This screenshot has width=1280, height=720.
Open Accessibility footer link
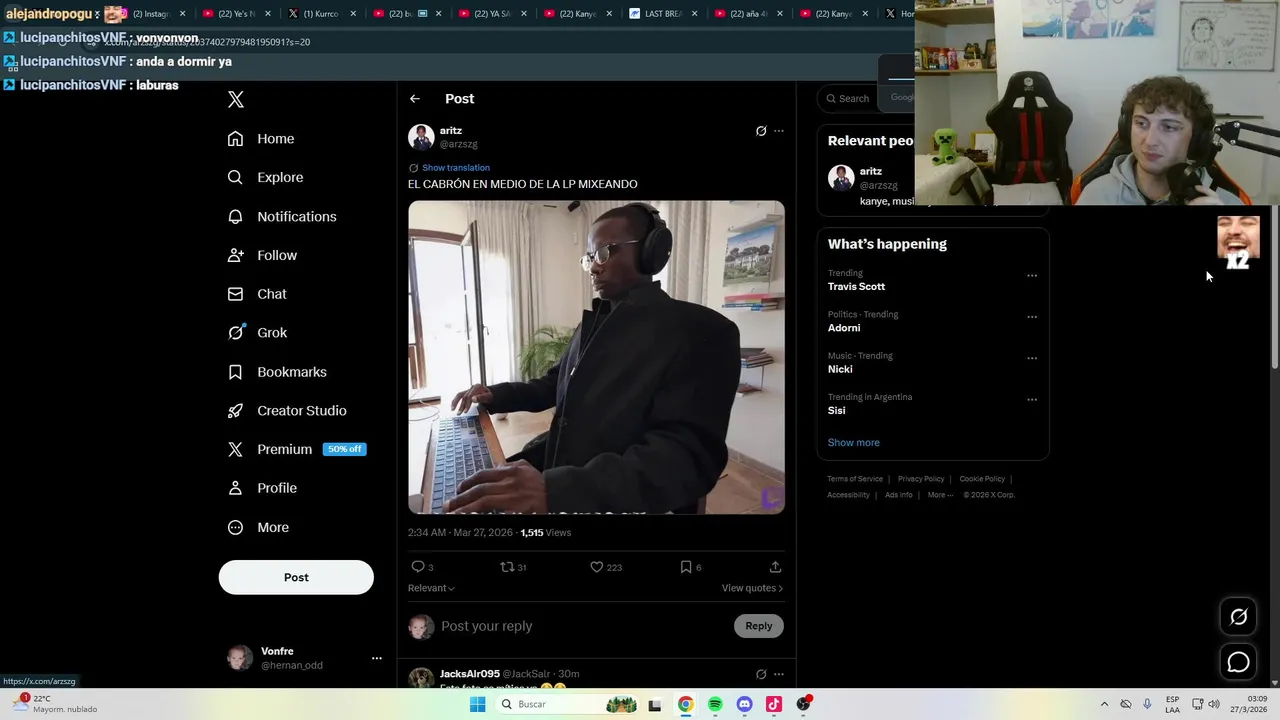(848, 495)
